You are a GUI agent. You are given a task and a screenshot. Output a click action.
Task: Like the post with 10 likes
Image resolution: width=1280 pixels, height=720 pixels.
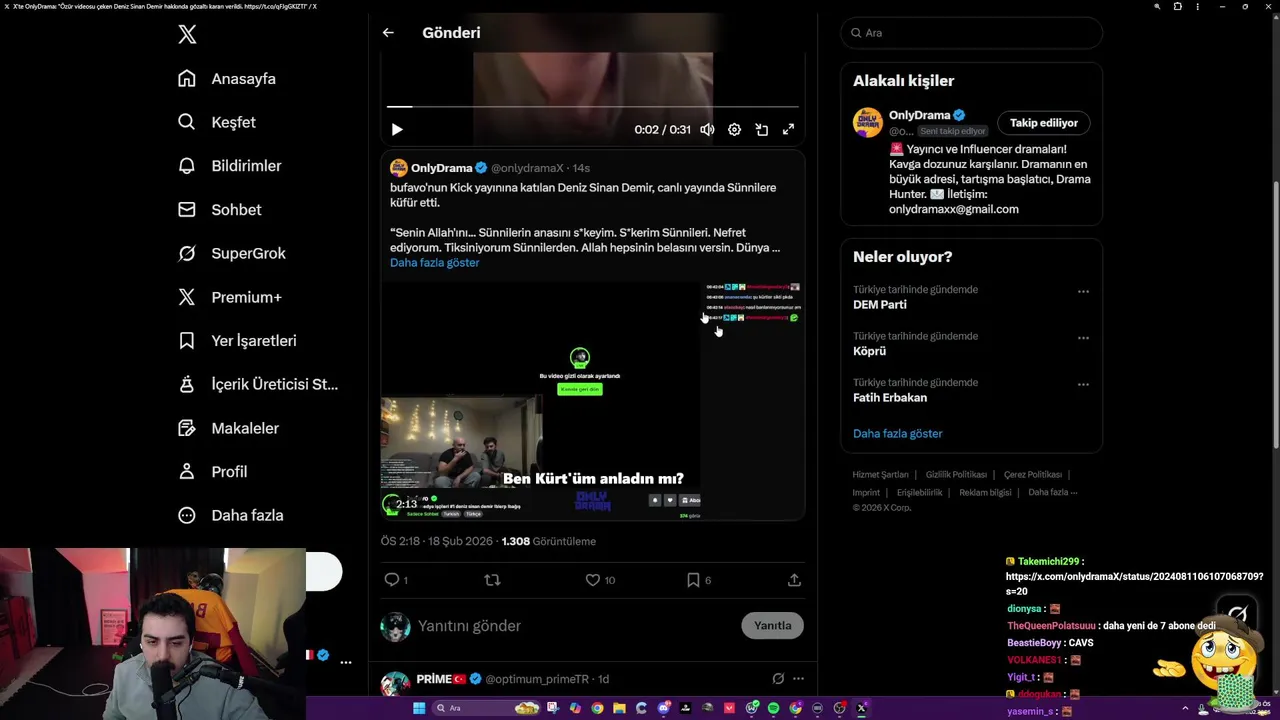tap(593, 580)
